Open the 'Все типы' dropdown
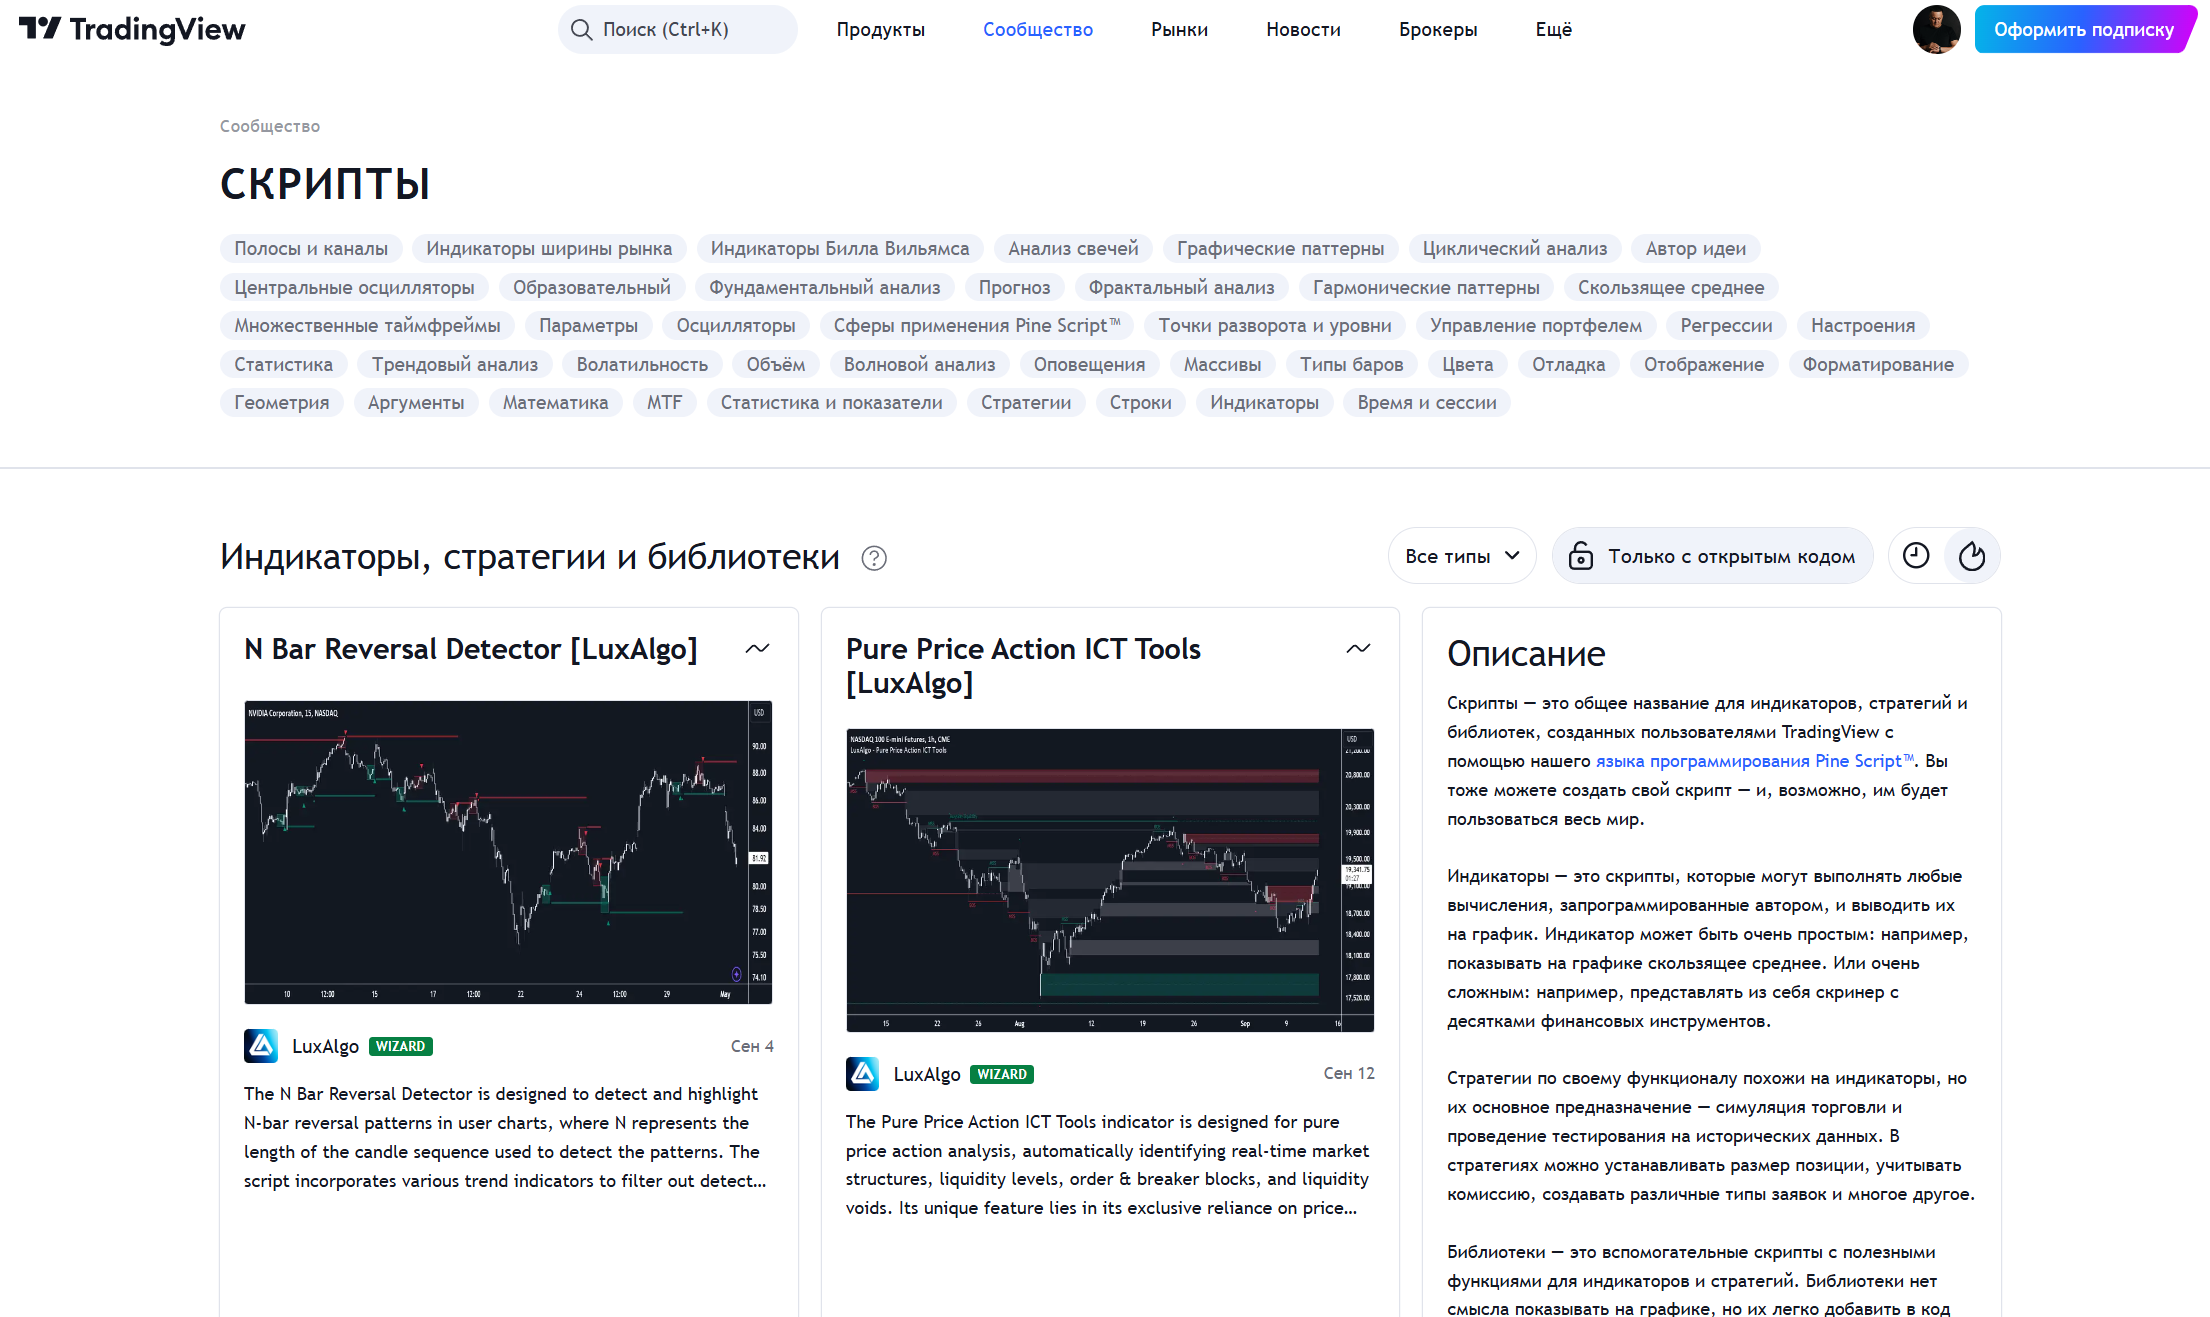 [x=1462, y=556]
